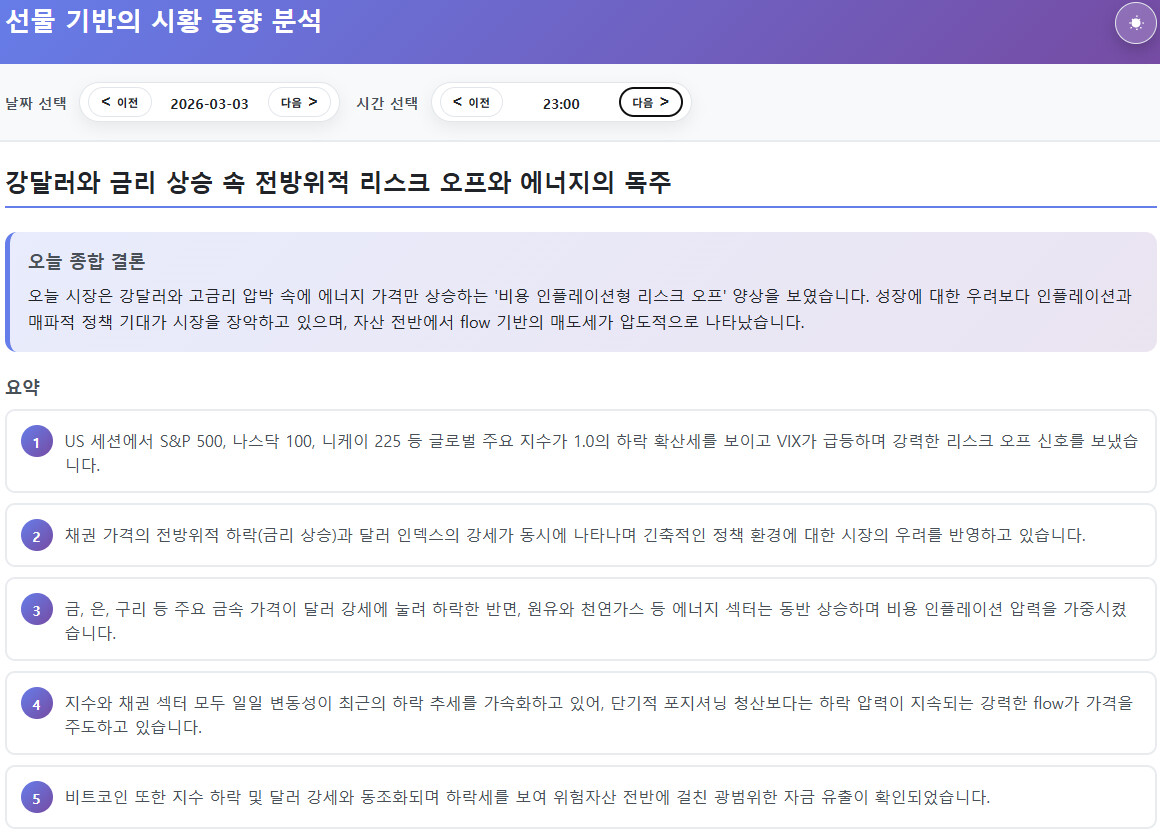Advance to next date with 다음 button
This screenshot has height=834, width=1160.
pyautogui.click(x=299, y=102)
